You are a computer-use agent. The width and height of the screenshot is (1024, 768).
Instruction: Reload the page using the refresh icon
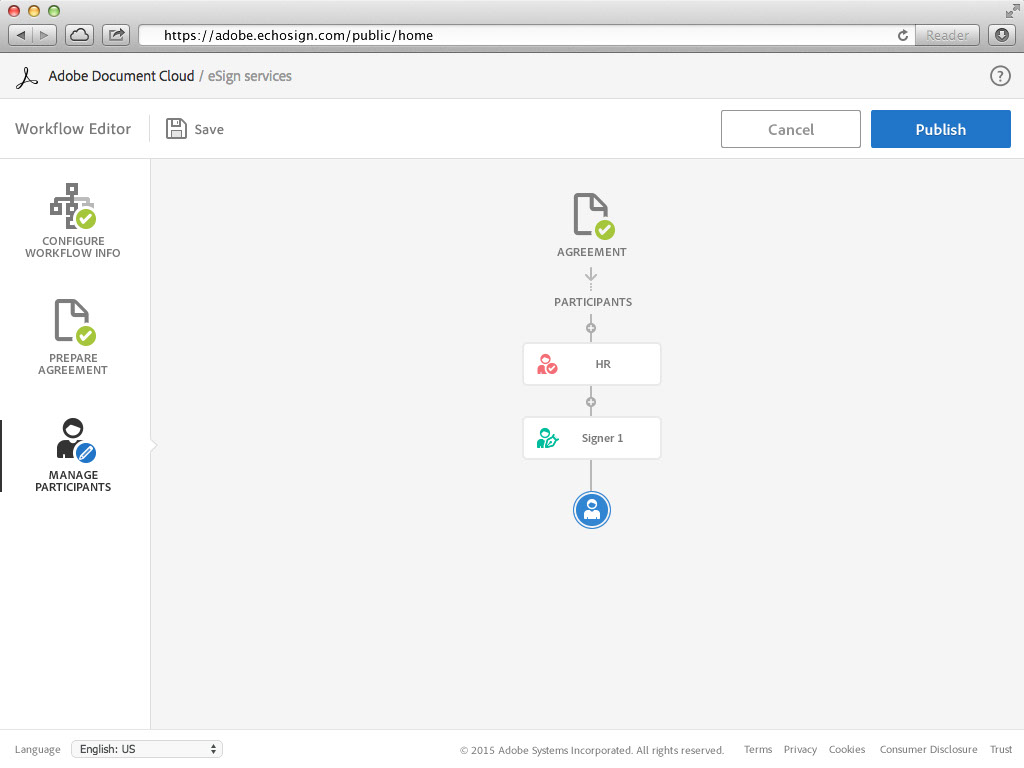(903, 35)
